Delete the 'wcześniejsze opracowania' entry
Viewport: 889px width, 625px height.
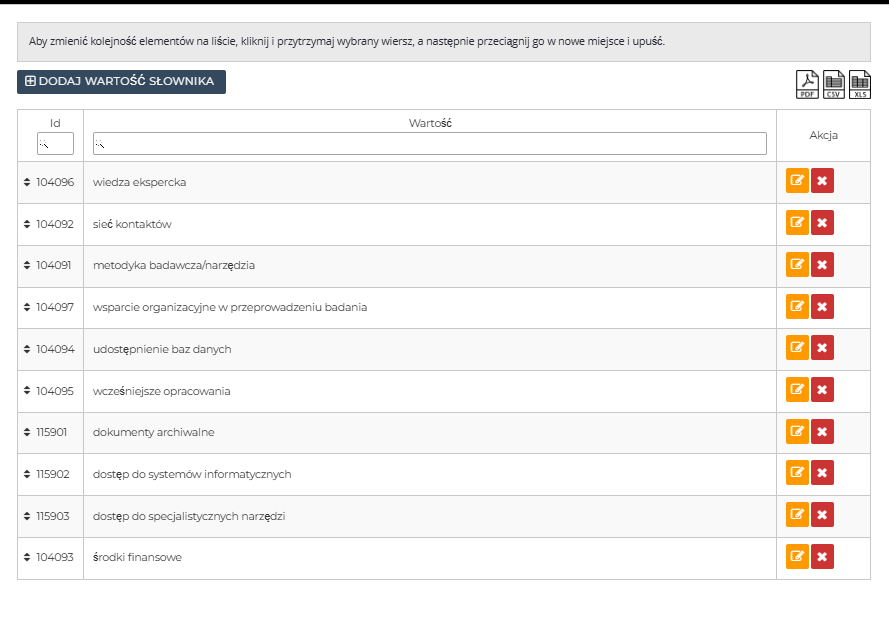[x=822, y=390]
